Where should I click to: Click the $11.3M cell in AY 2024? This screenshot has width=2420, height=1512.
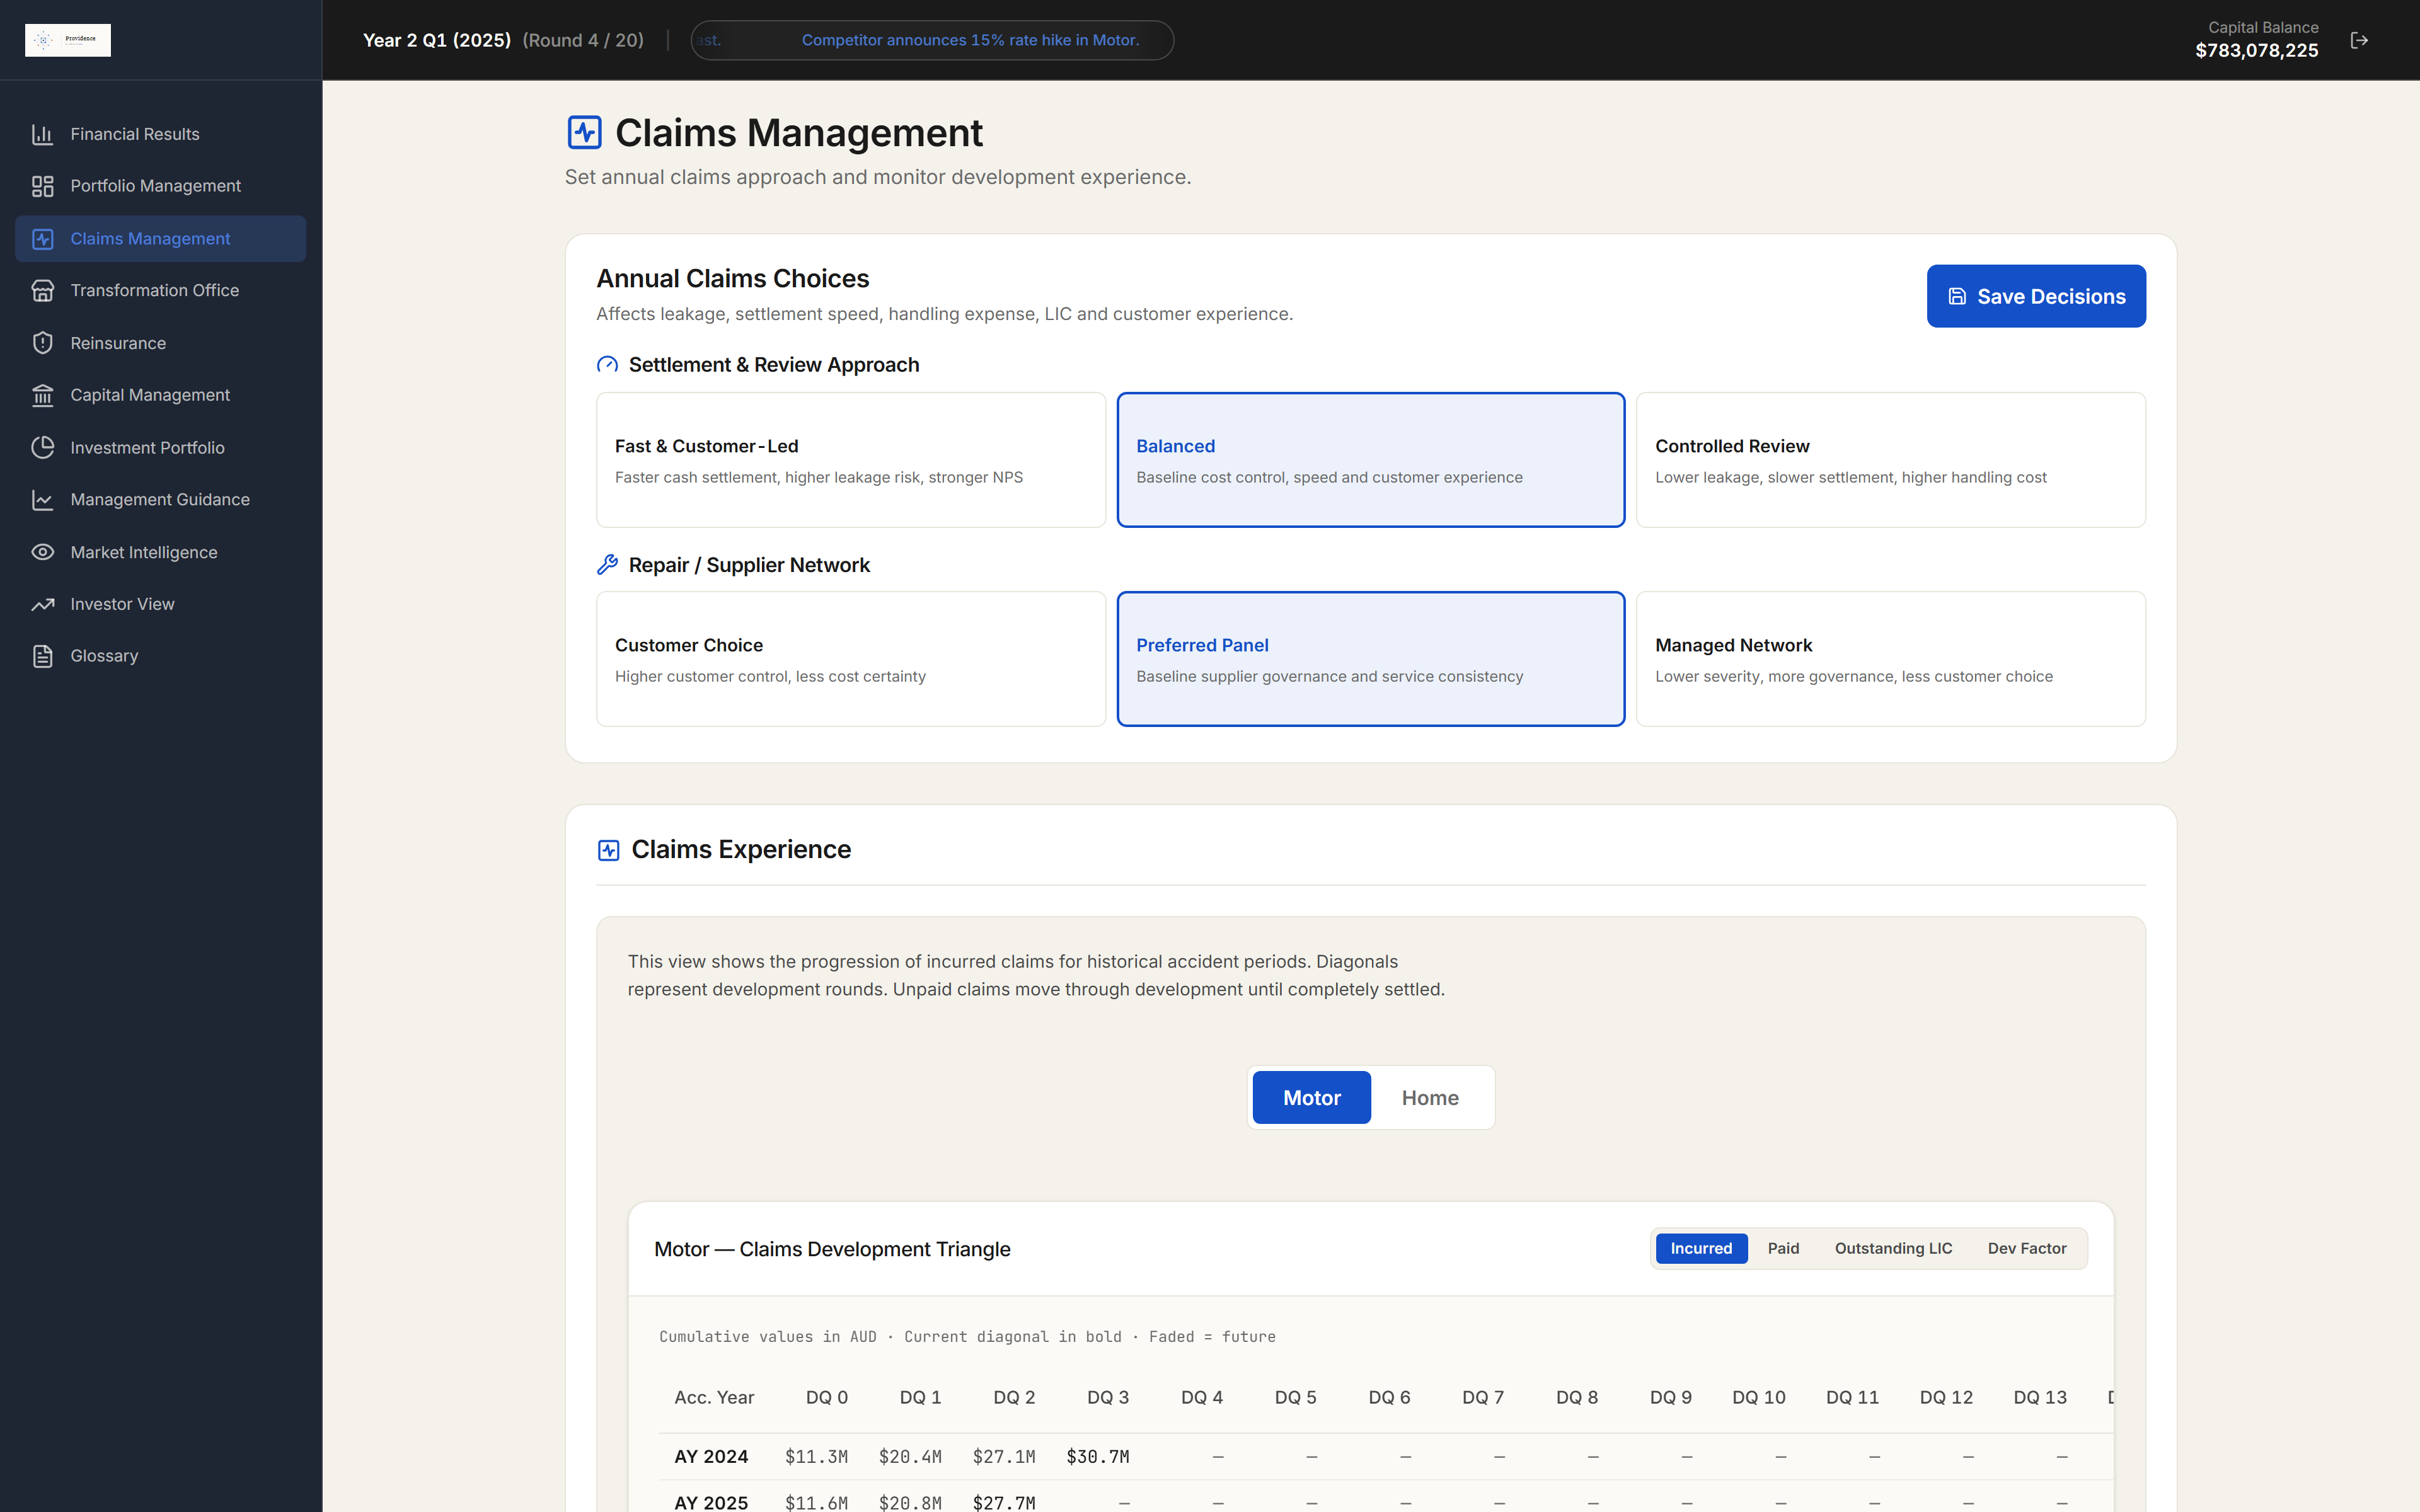pos(816,1457)
